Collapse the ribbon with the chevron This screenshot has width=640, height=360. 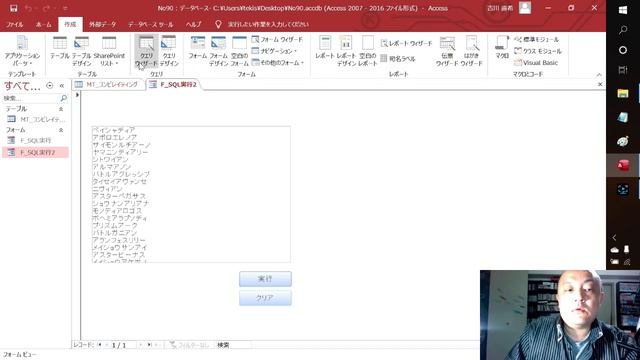click(599, 74)
